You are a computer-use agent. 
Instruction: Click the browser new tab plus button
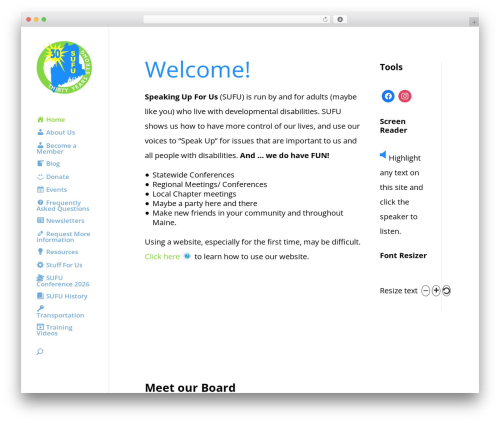click(x=474, y=22)
